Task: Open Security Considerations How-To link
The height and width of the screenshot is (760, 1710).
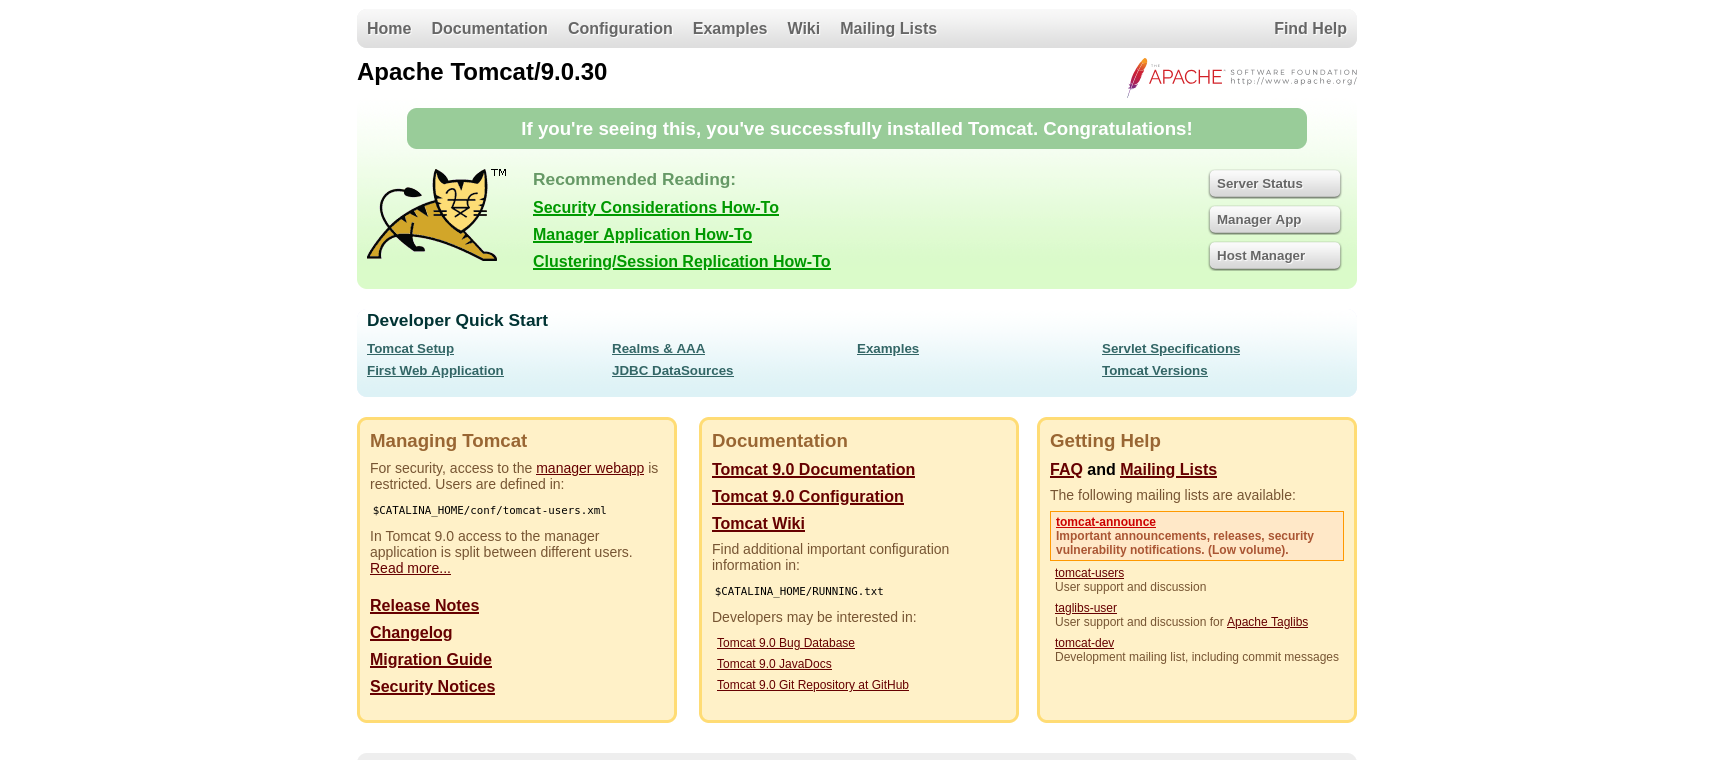Action: click(x=655, y=208)
